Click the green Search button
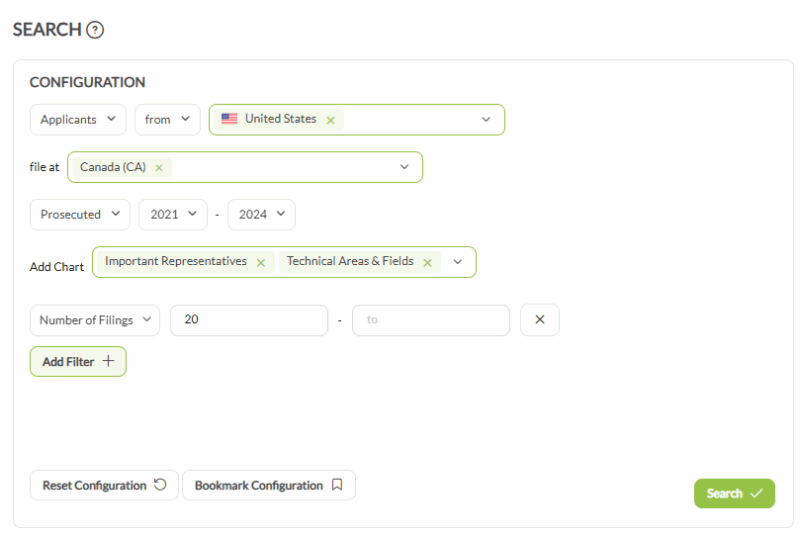 [x=734, y=493]
